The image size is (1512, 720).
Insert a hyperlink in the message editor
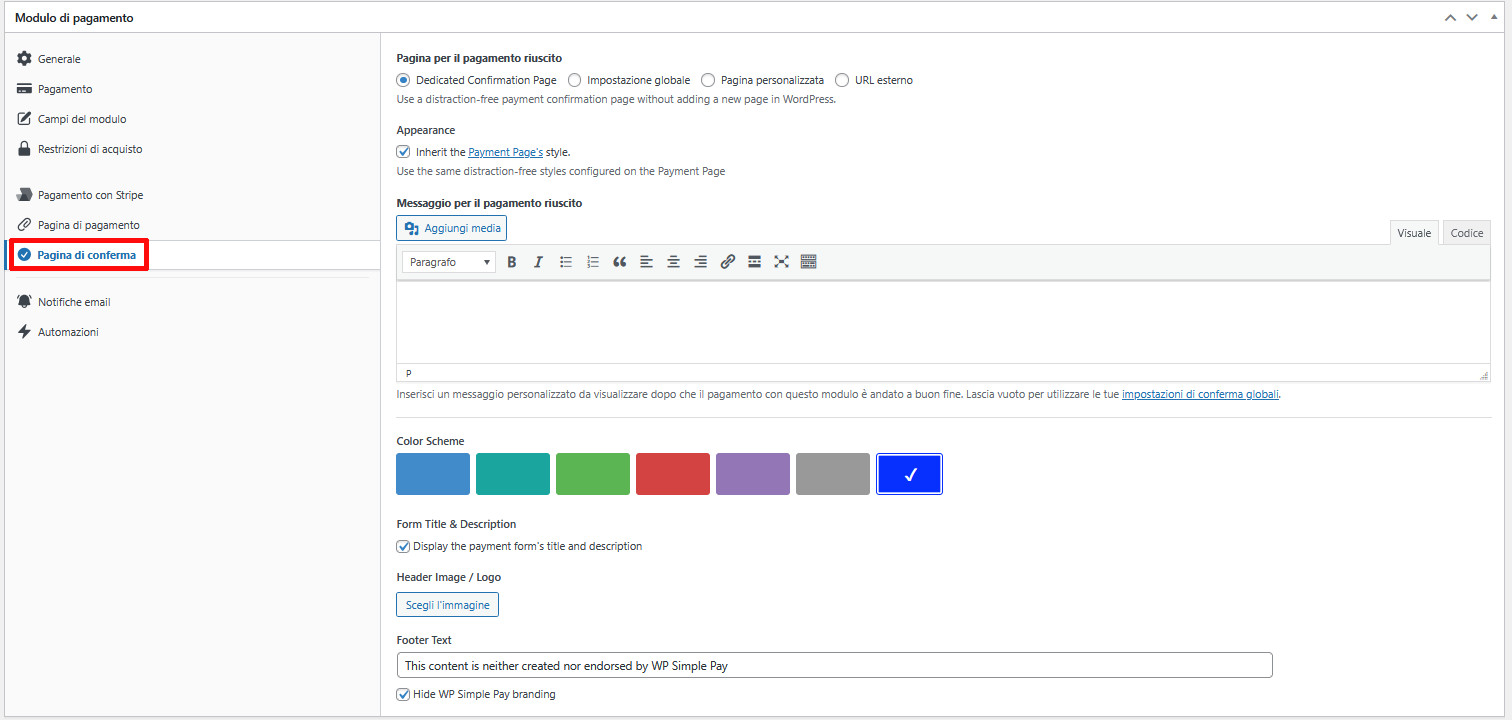pyautogui.click(x=727, y=261)
